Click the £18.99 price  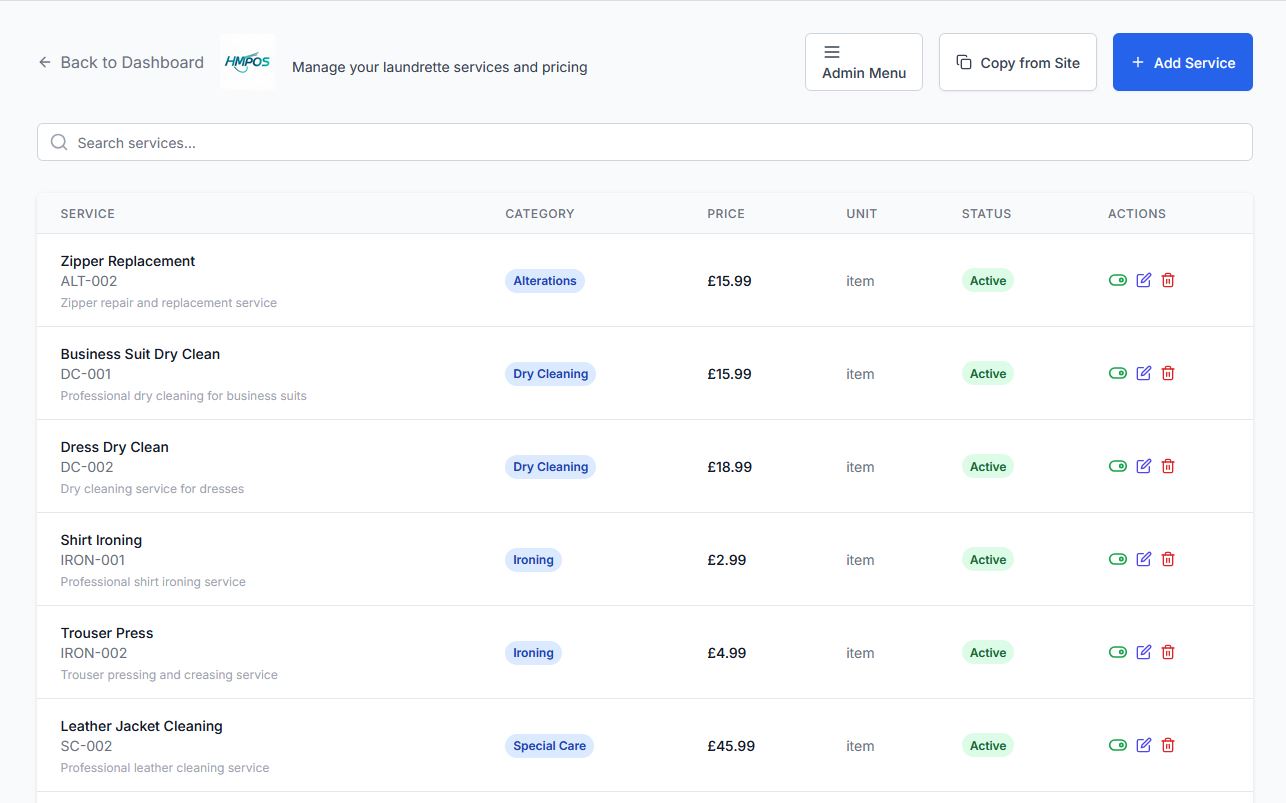click(x=730, y=467)
